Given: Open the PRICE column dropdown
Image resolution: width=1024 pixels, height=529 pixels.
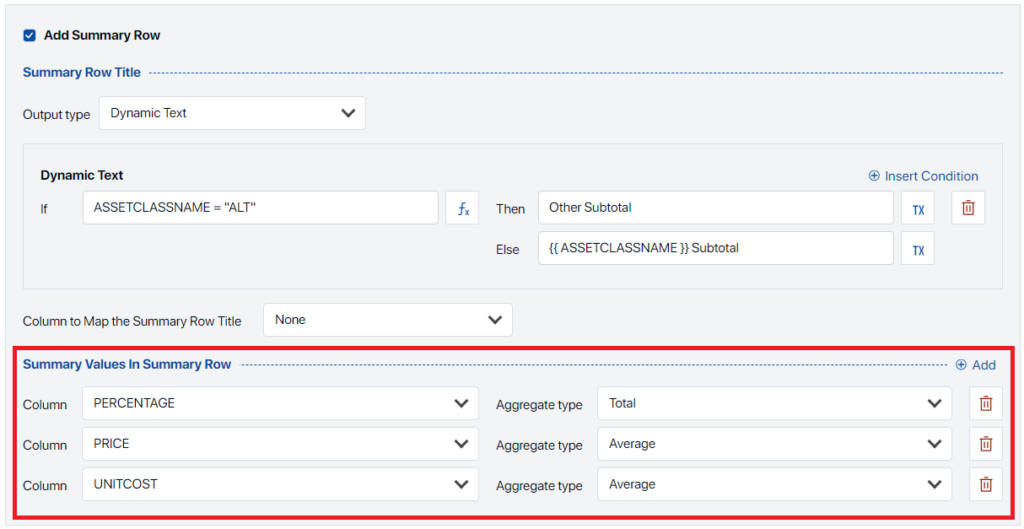Looking at the screenshot, I should pyautogui.click(x=280, y=444).
